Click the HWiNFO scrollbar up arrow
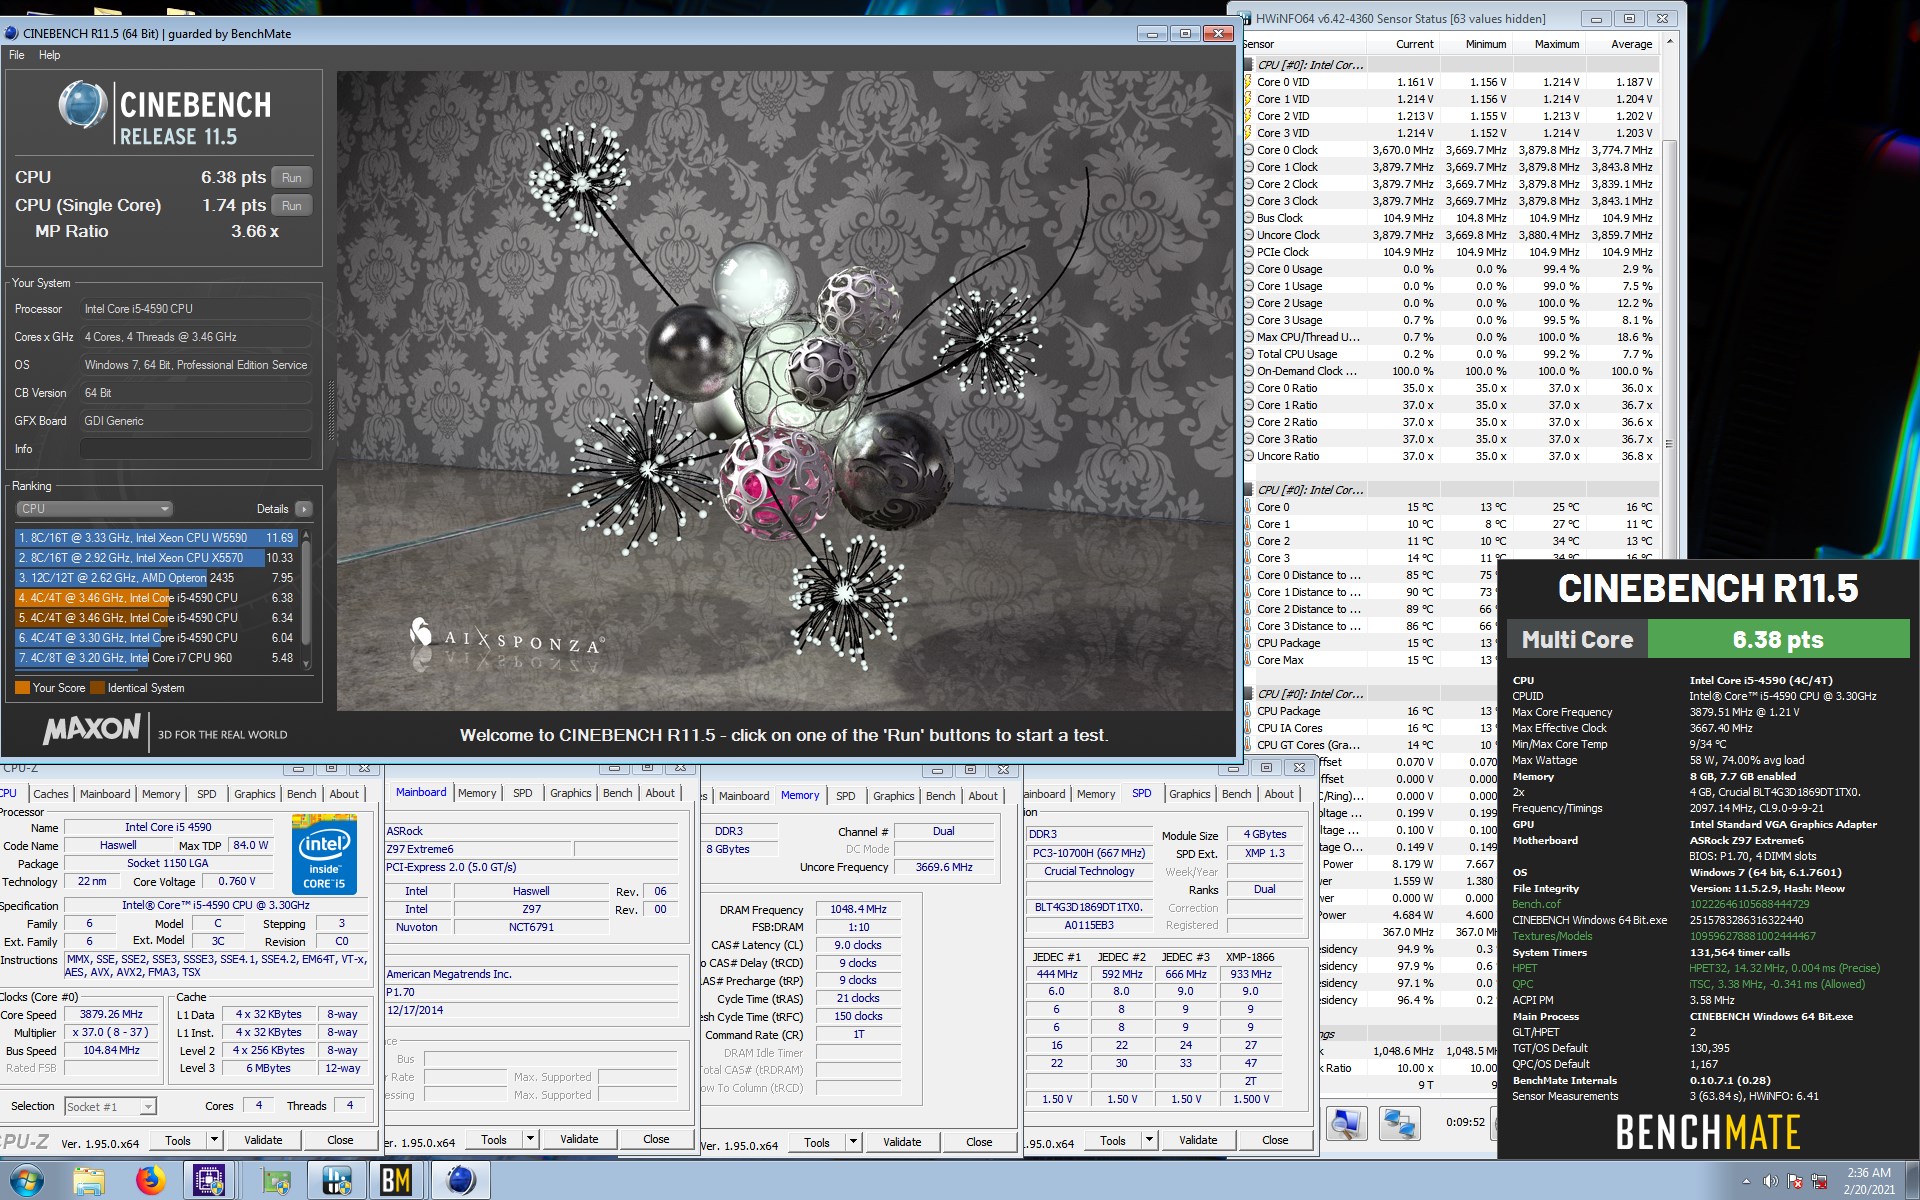The width and height of the screenshot is (1920, 1200). coord(1668,42)
